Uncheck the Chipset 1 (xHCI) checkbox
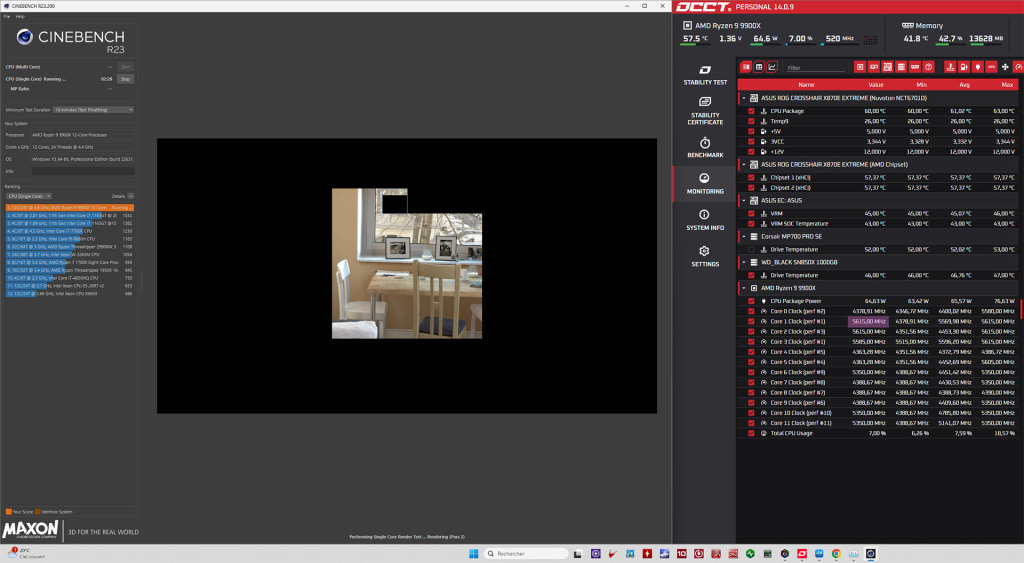Viewport: 1024px width, 563px height. (x=751, y=178)
